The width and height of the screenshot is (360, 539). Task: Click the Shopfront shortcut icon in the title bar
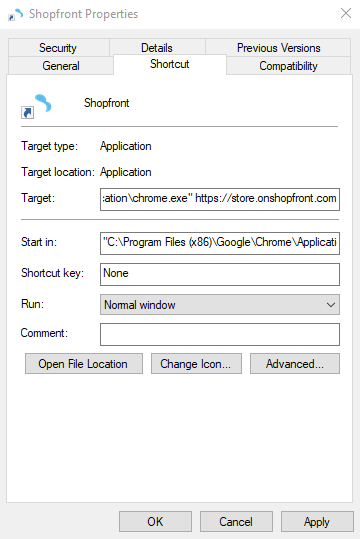16,14
